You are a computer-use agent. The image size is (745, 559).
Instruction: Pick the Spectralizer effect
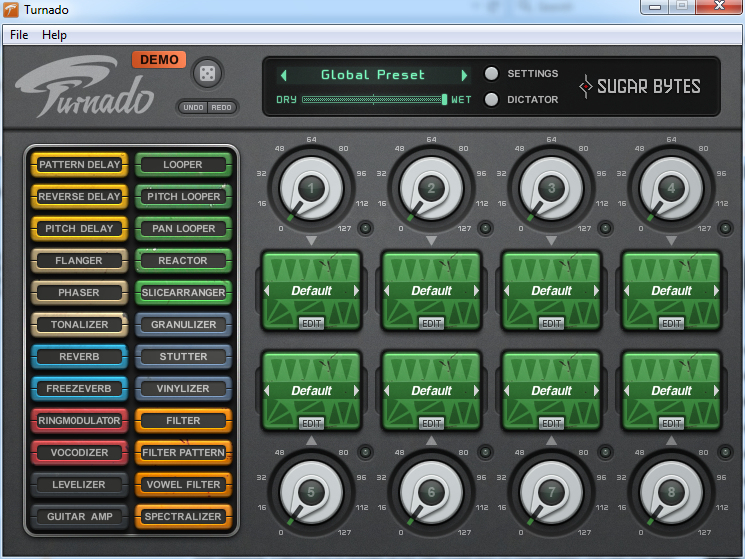(x=183, y=517)
